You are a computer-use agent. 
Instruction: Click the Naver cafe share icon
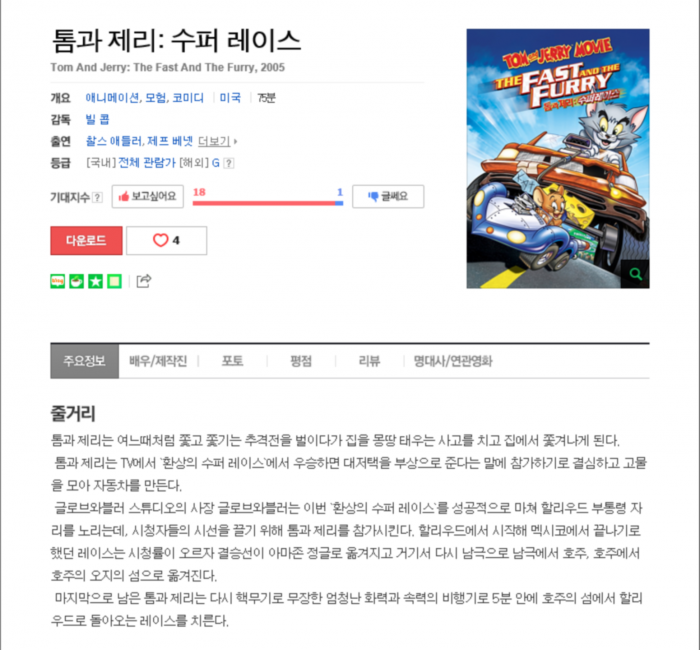76,281
